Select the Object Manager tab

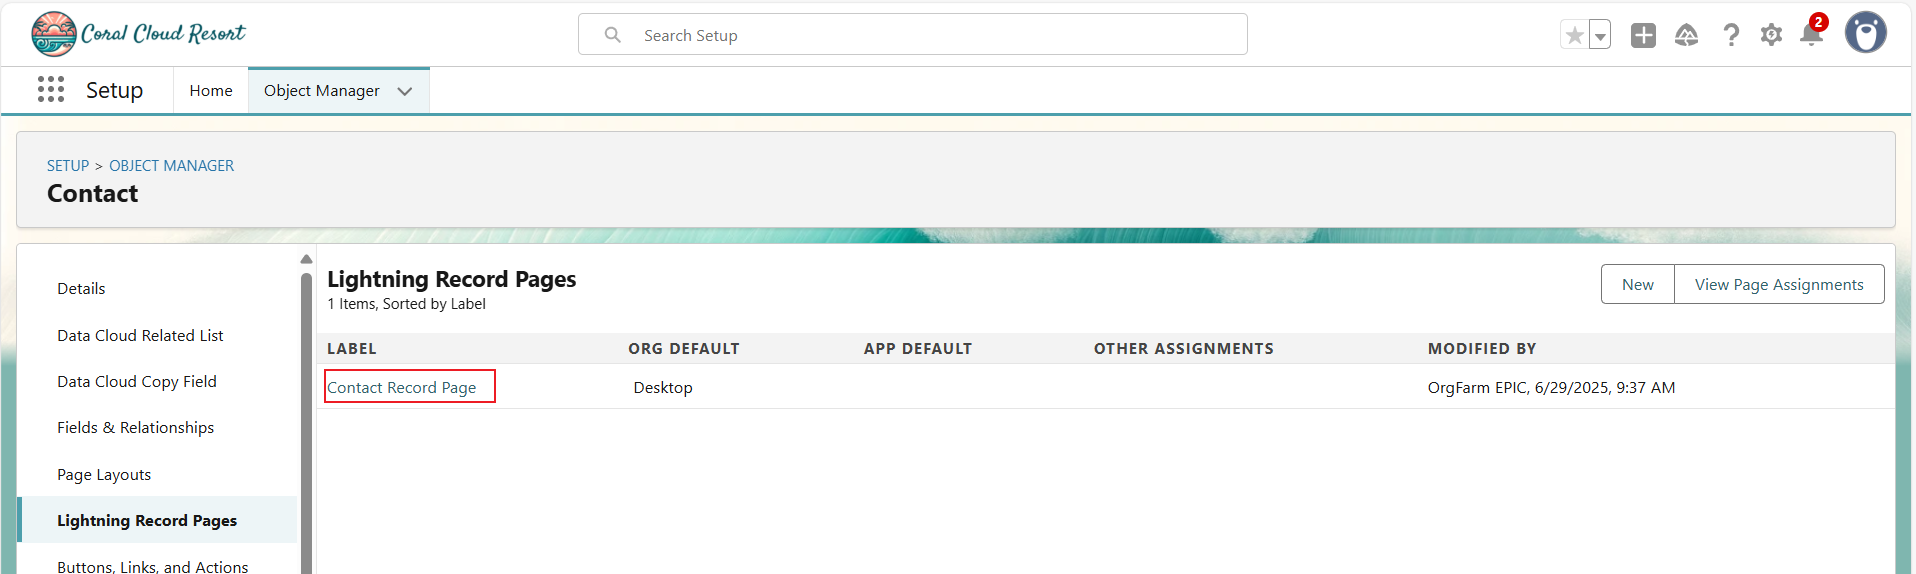(x=322, y=91)
